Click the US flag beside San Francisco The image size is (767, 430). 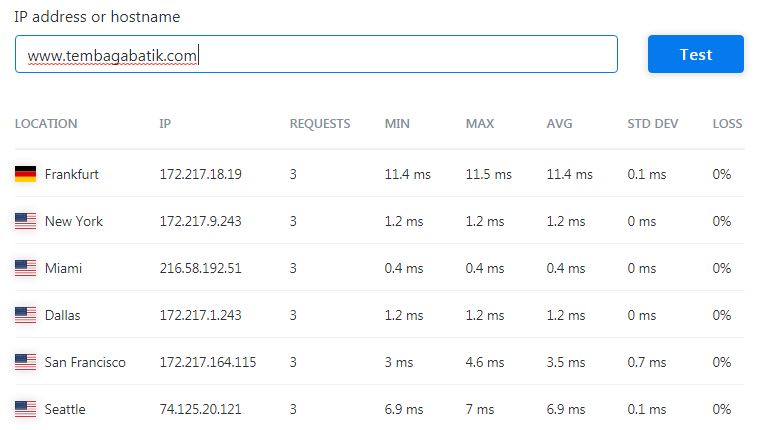[x=25, y=362]
